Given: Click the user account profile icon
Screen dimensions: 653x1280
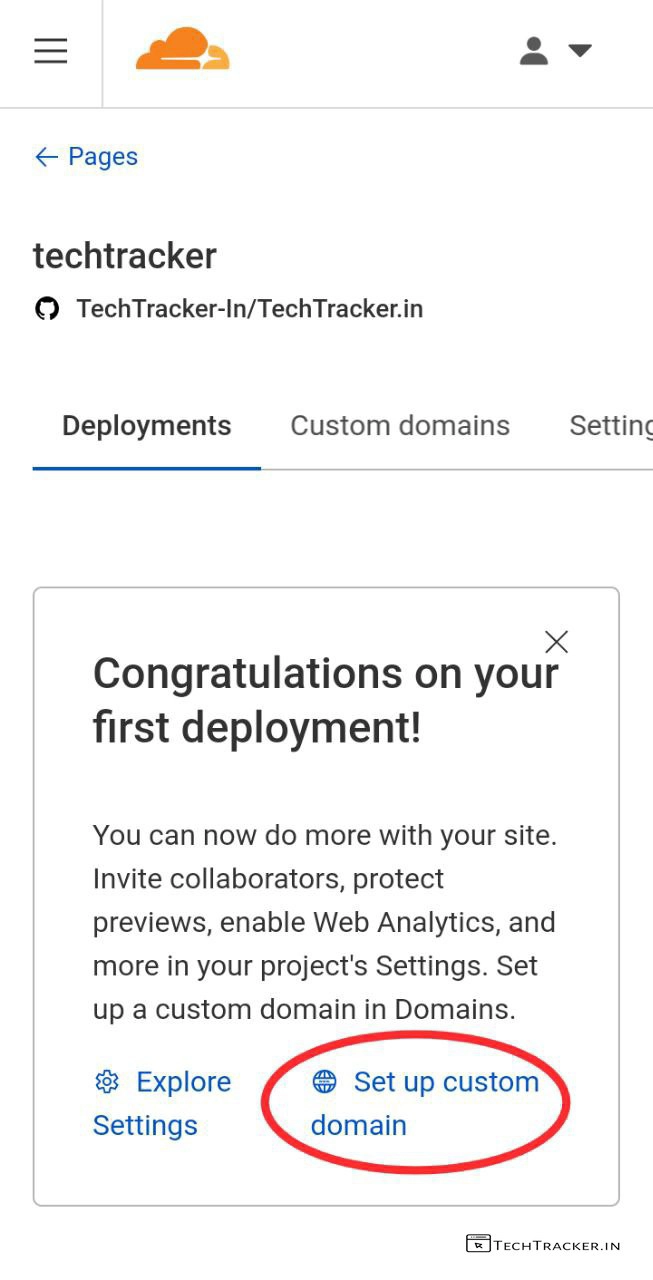Looking at the screenshot, I should click(x=534, y=51).
